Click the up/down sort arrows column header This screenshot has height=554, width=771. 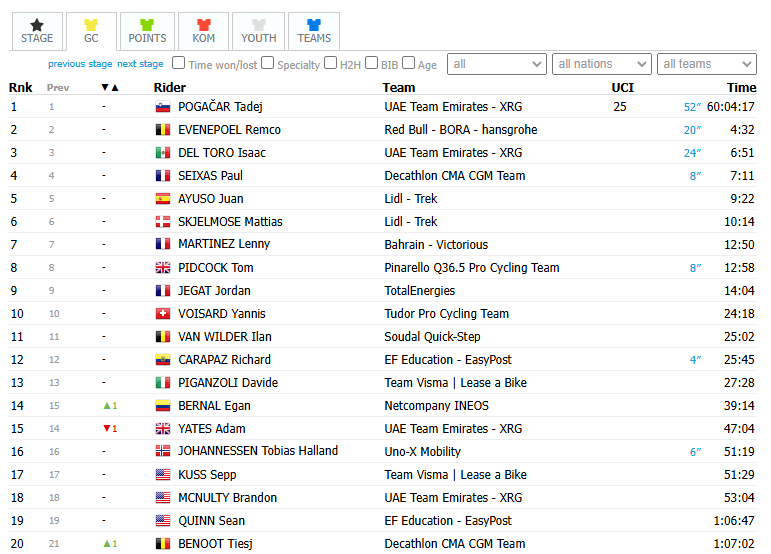[110, 87]
